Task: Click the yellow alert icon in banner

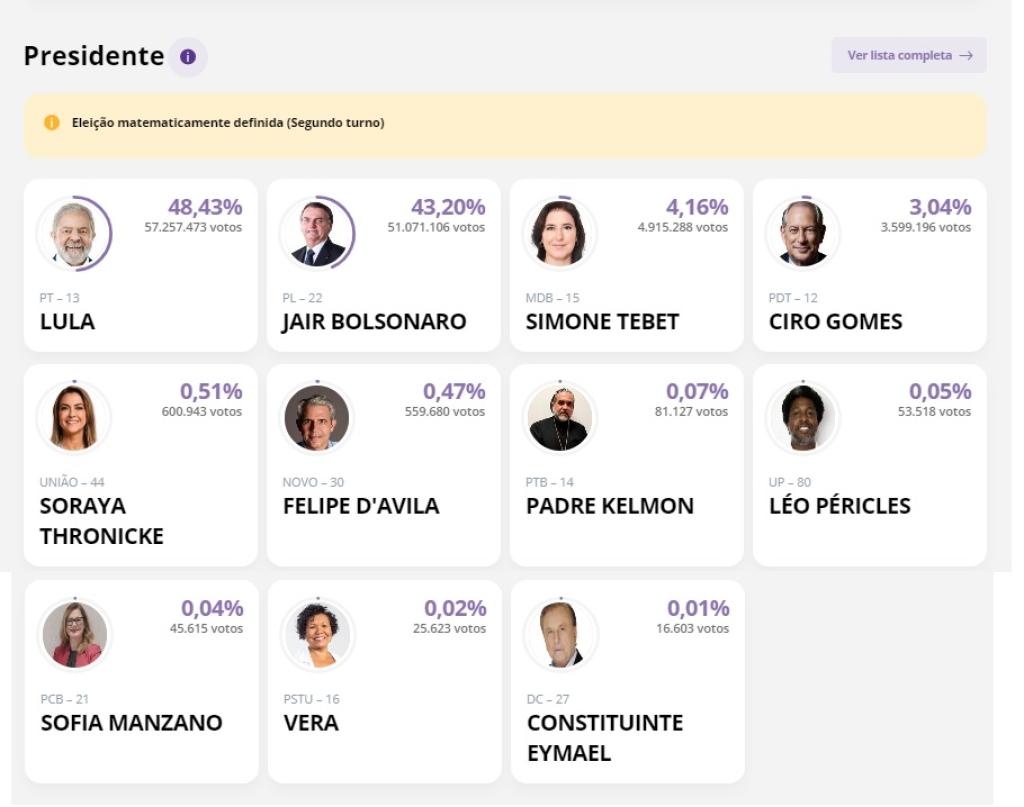Action: [52, 123]
